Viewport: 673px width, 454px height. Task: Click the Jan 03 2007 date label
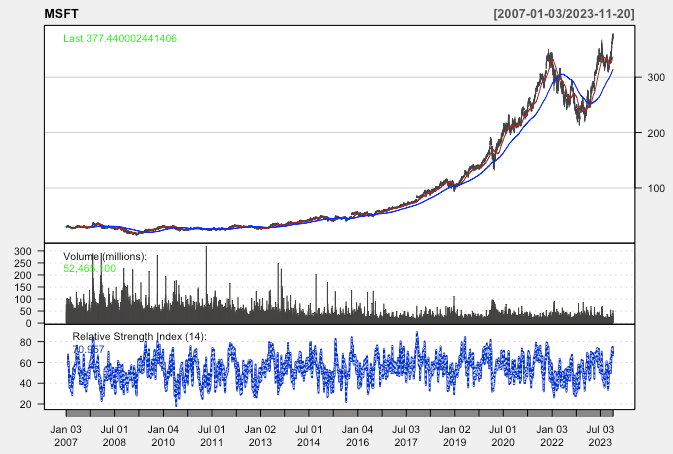(x=66, y=436)
